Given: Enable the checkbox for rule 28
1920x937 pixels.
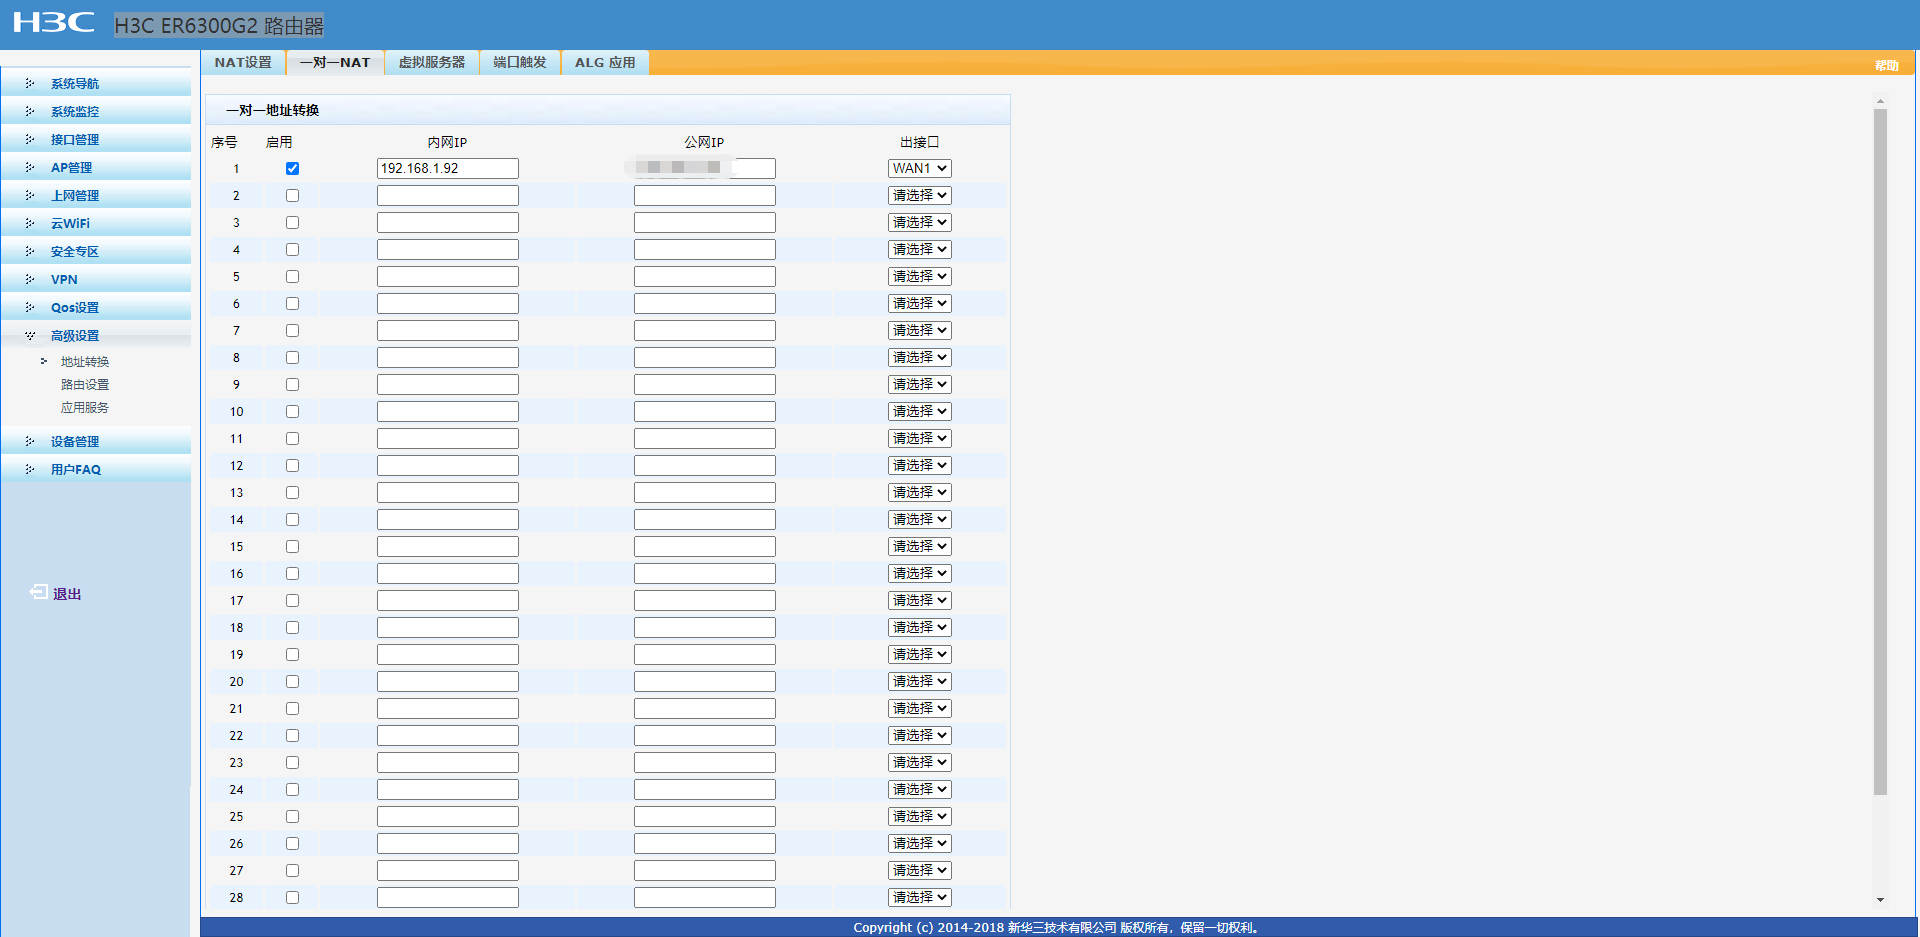Looking at the screenshot, I should point(292,898).
